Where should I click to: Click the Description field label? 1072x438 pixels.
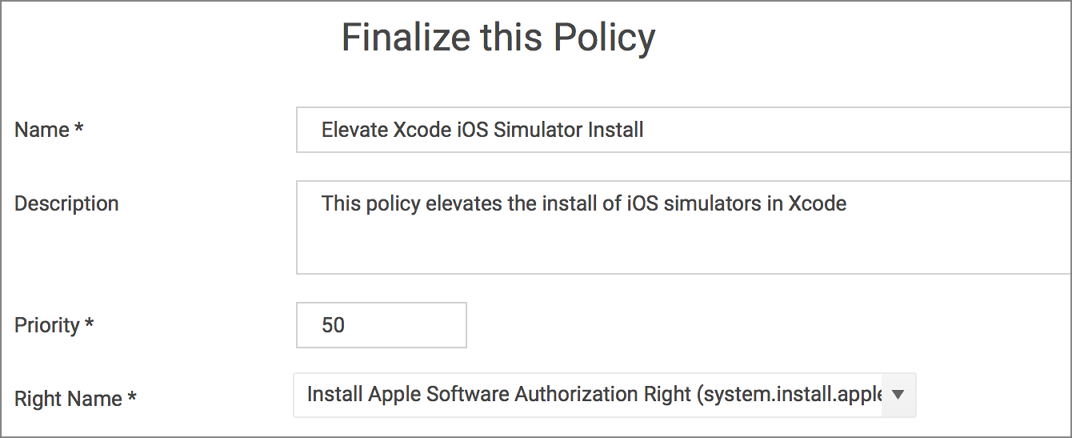[66, 204]
